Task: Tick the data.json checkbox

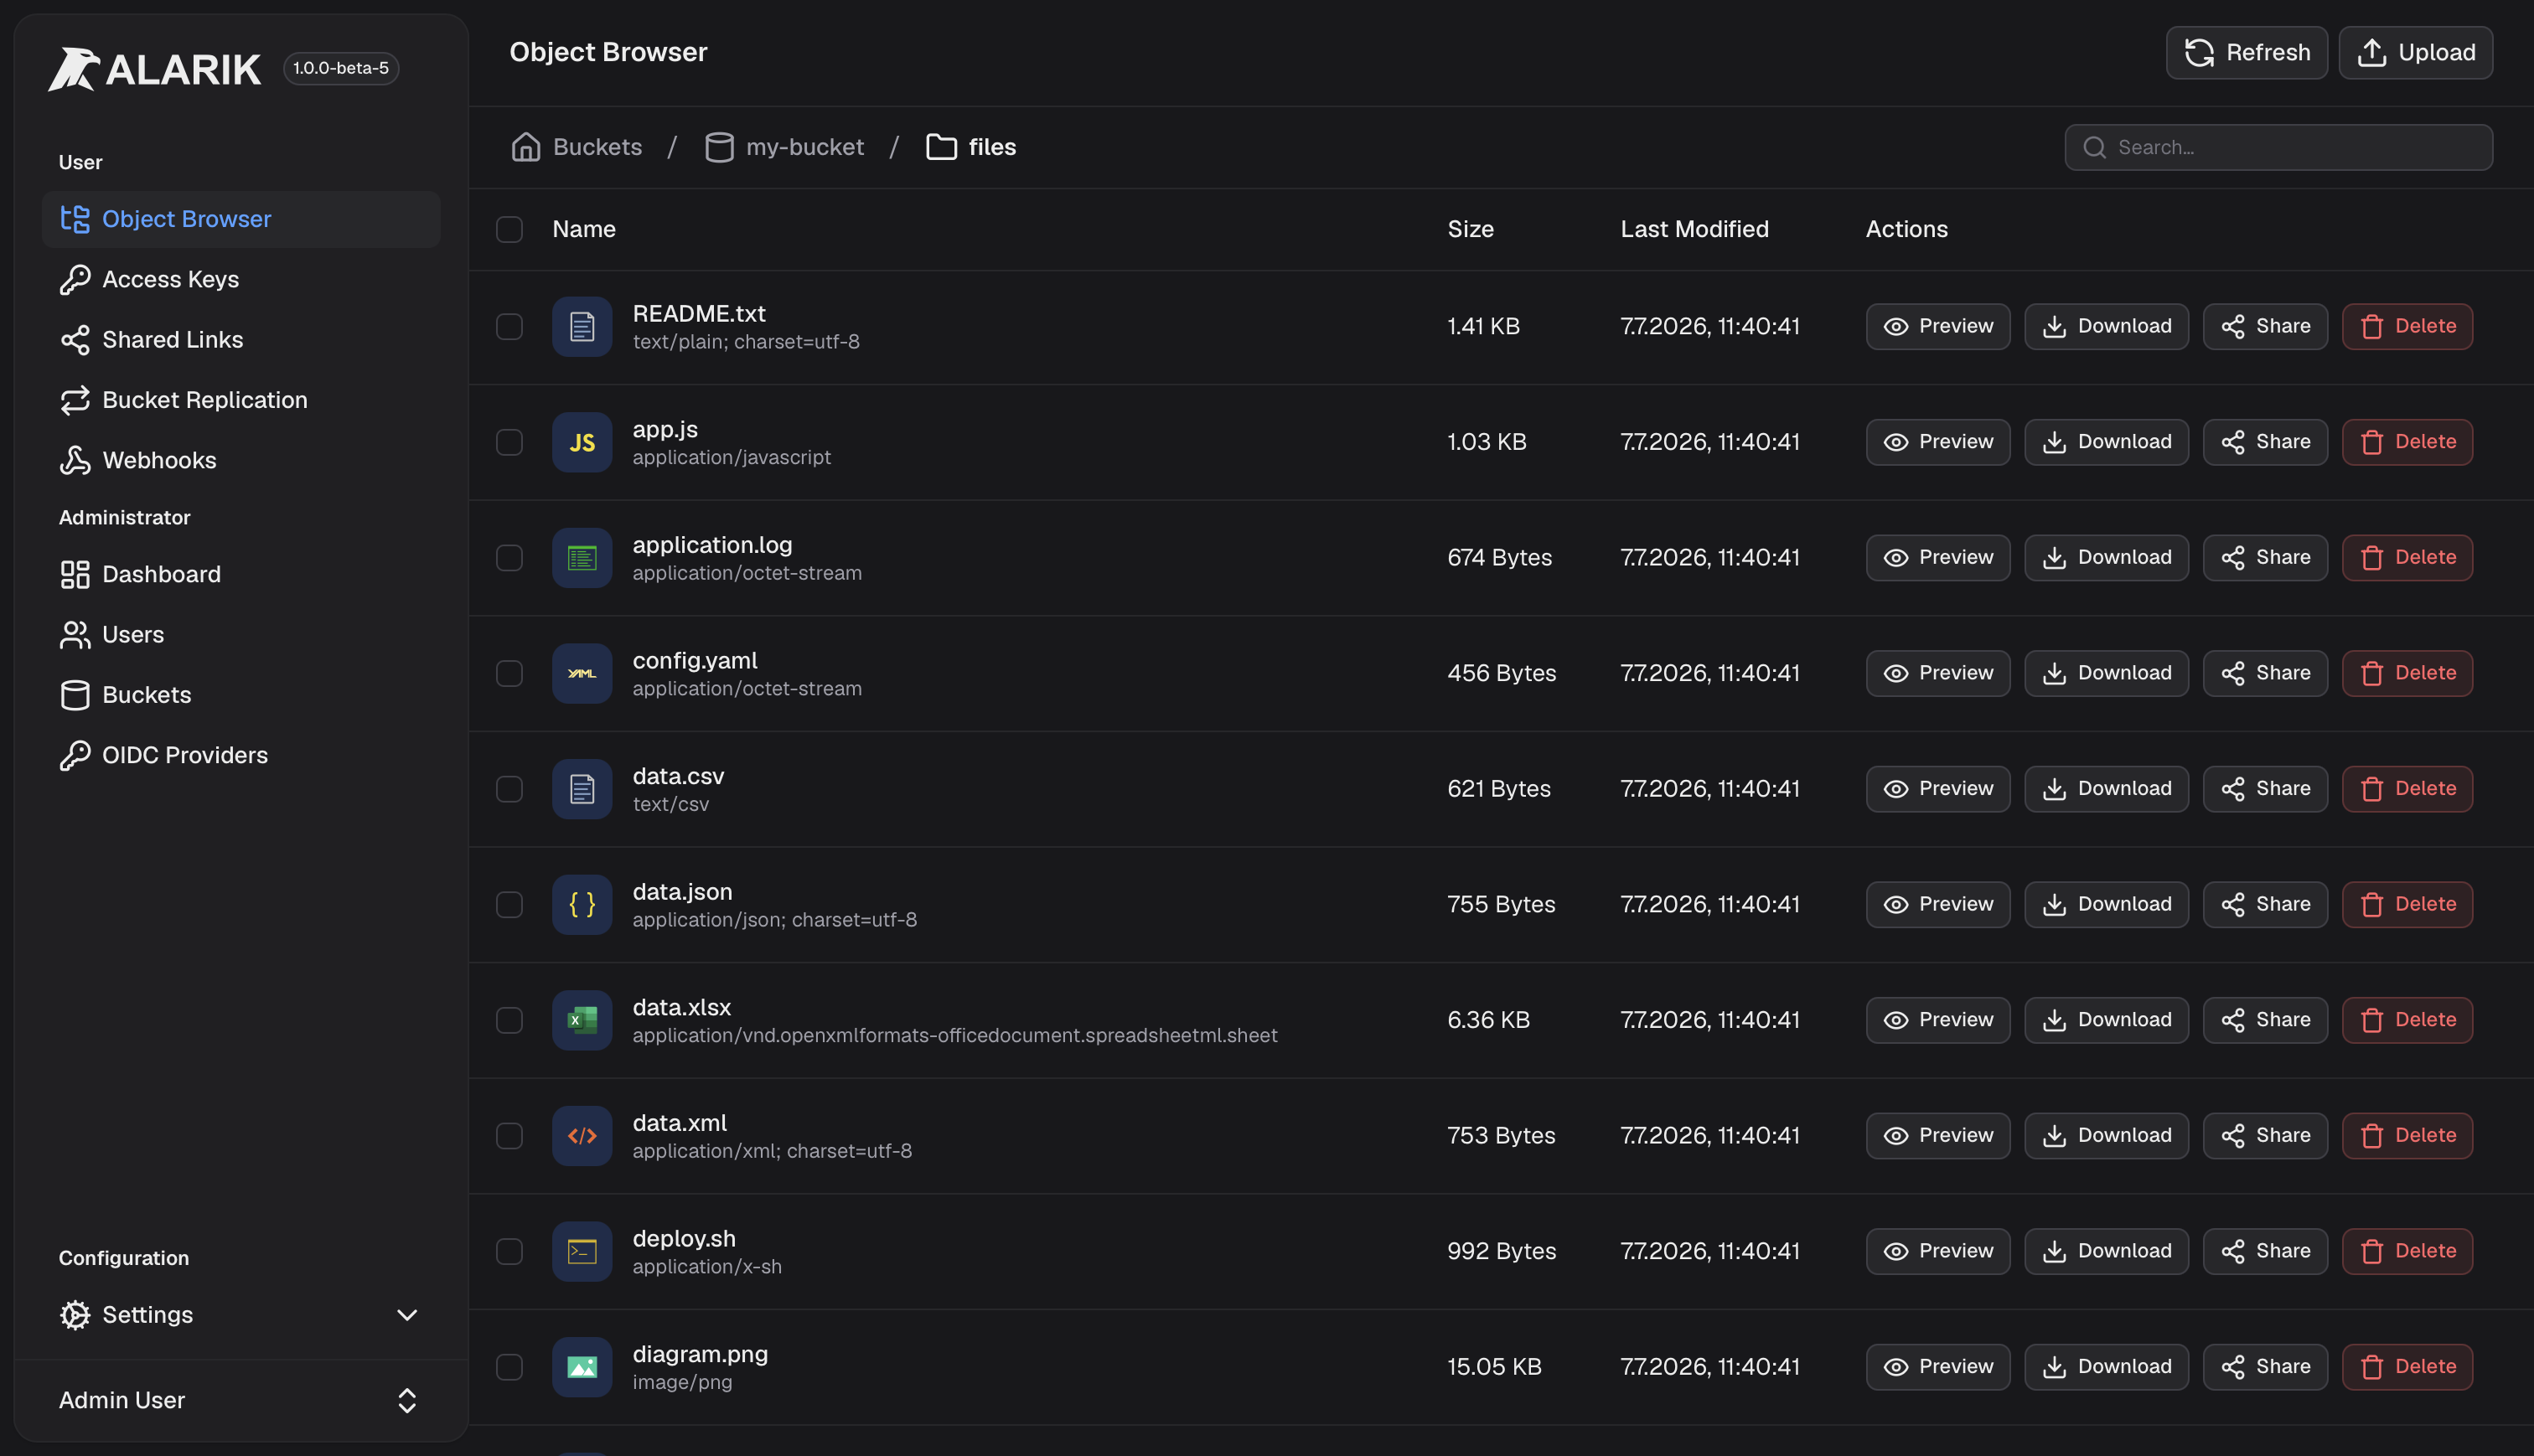Action: [x=509, y=904]
